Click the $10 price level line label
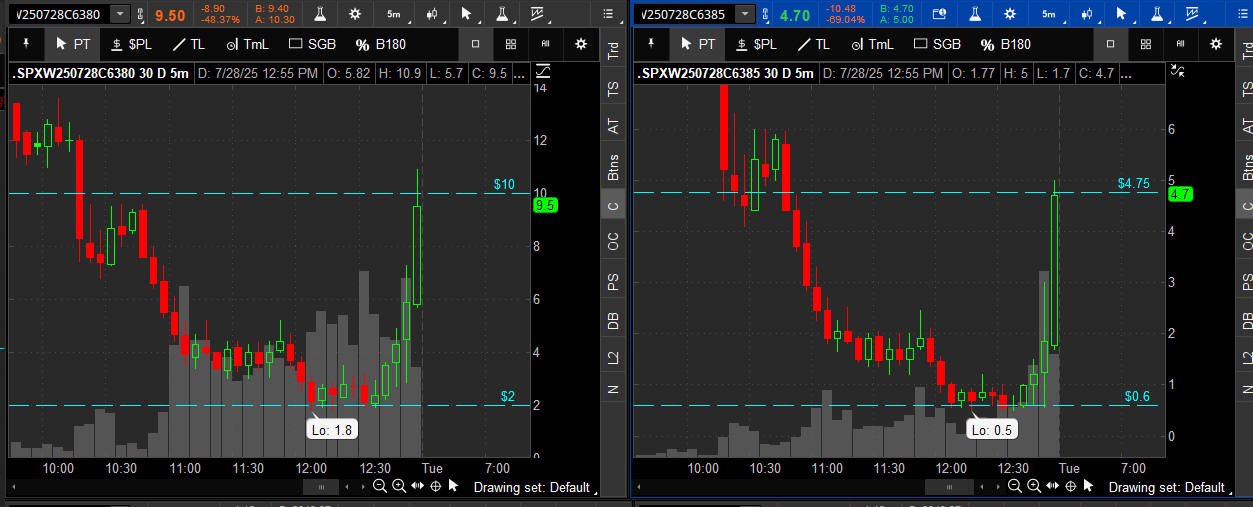The height and width of the screenshot is (507, 1253). pos(504,185)
